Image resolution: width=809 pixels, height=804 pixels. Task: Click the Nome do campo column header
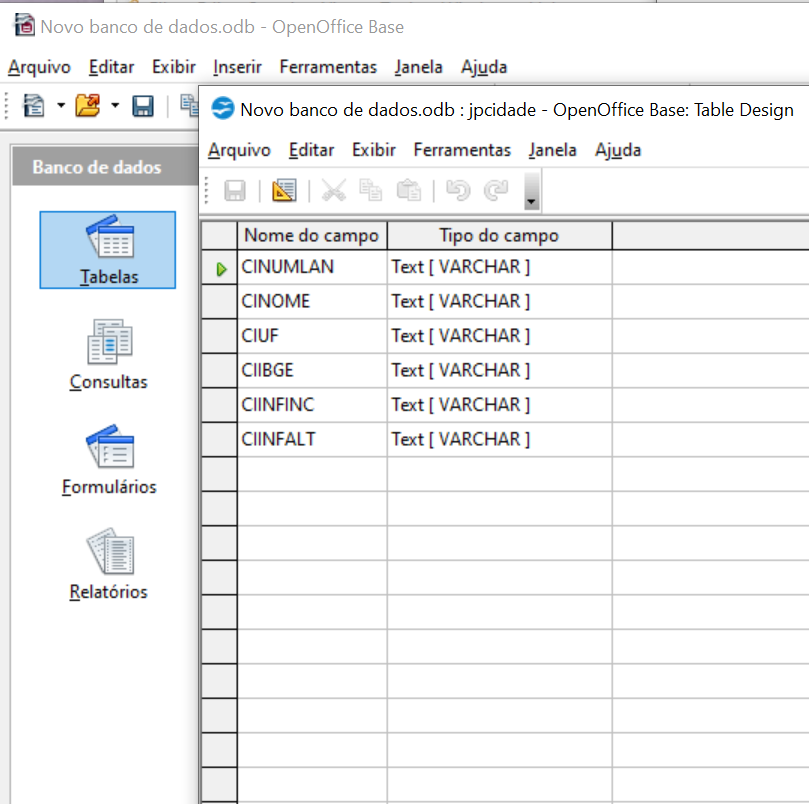point(311,236)
